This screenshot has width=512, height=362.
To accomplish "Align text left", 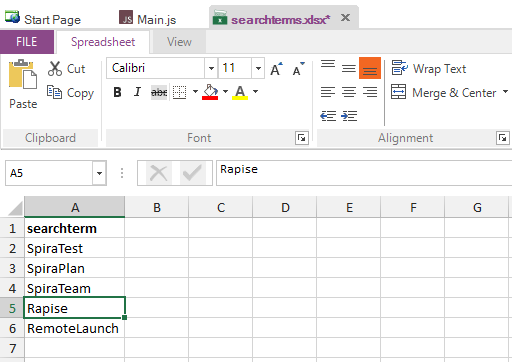I will 328,92.
